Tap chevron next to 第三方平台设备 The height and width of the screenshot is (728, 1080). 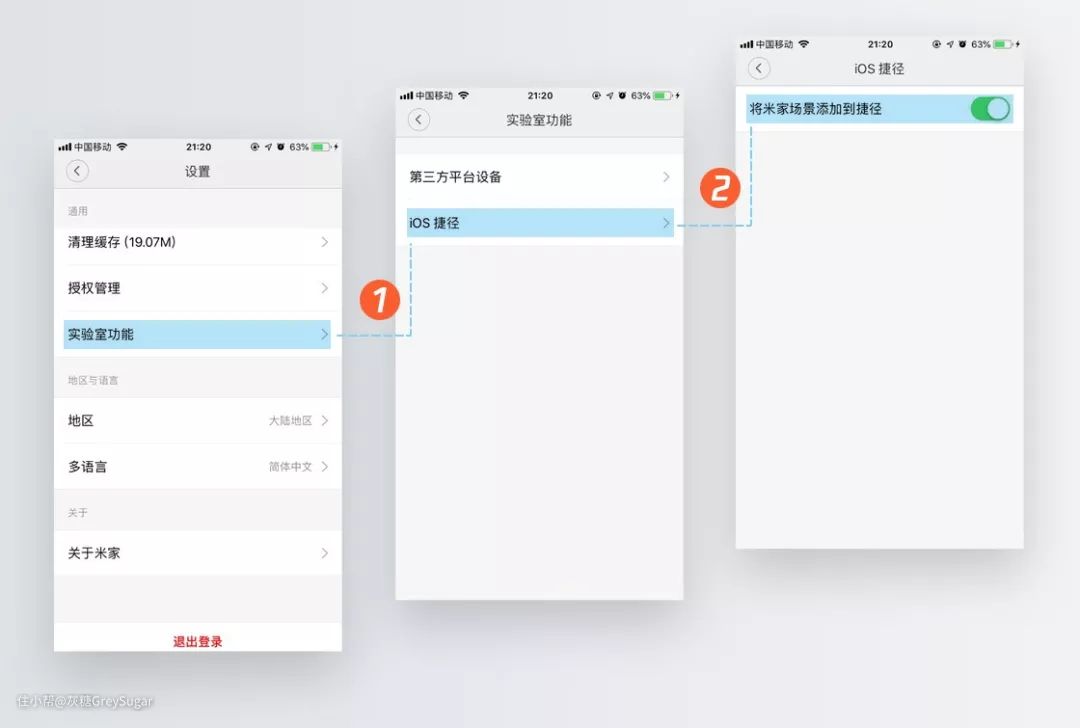(666, 177)
